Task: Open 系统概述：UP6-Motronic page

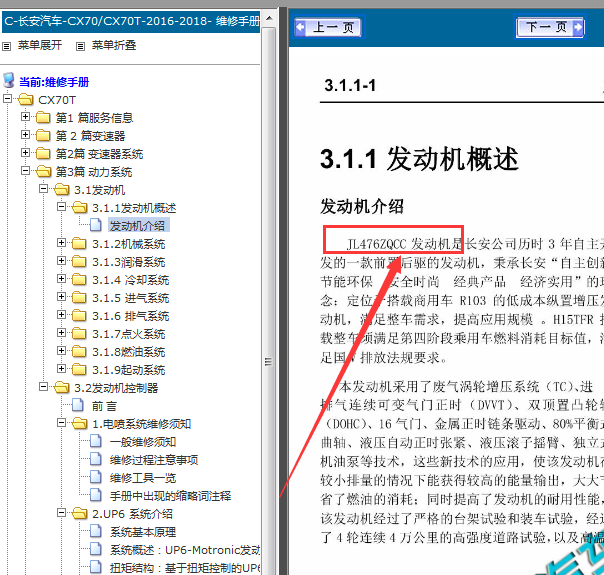Action: [x=185, y=550]
